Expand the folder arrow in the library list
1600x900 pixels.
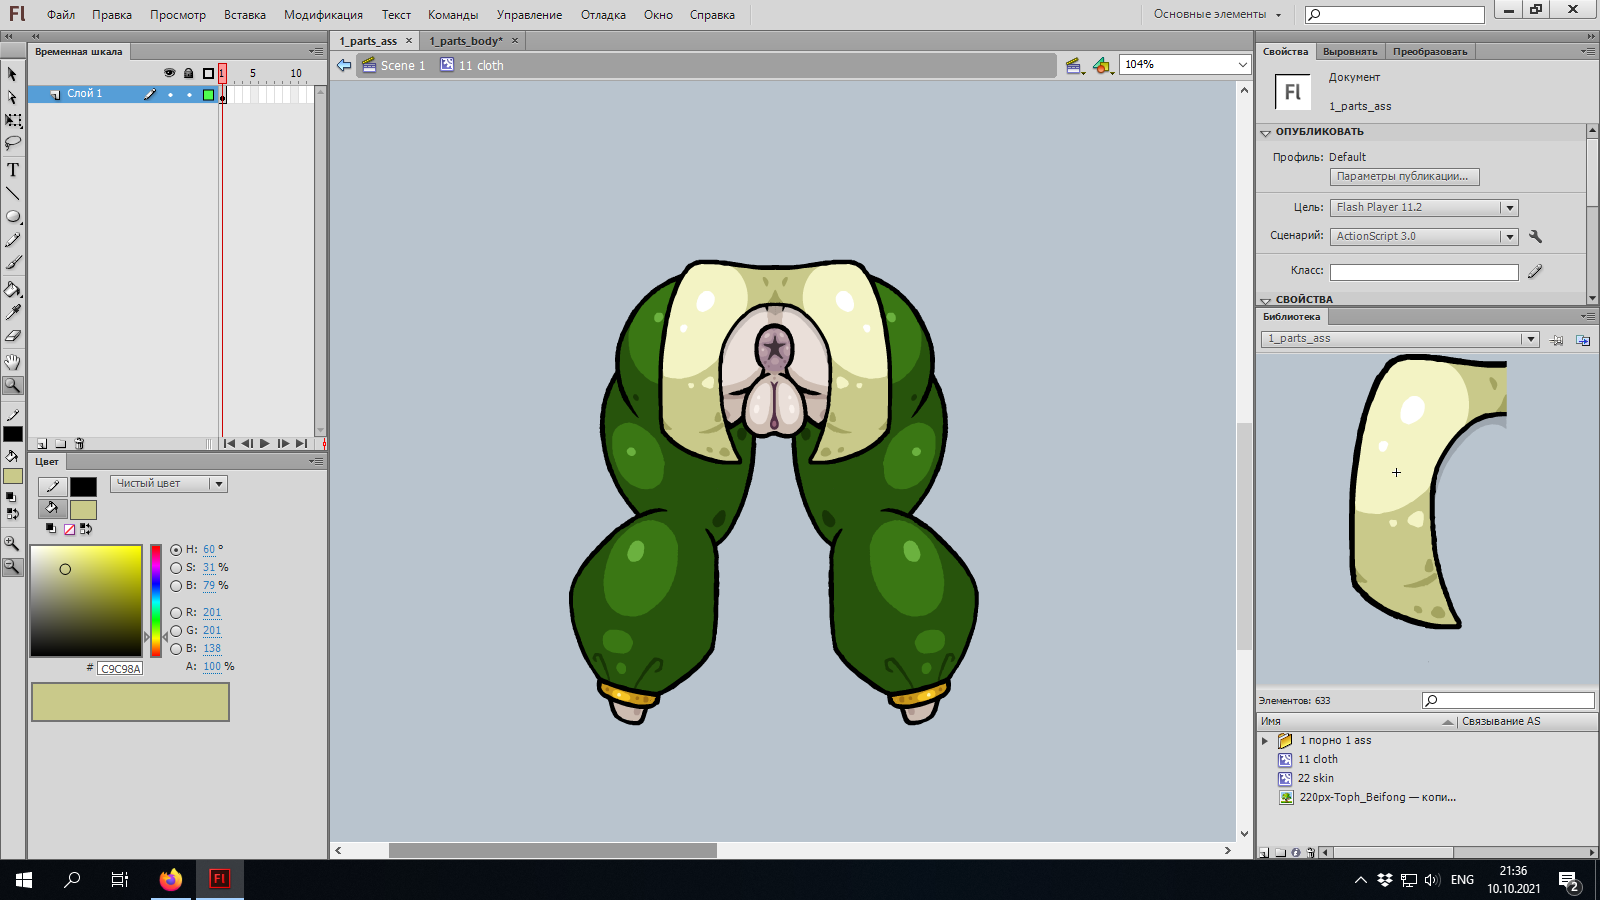tap(1265, 741)
